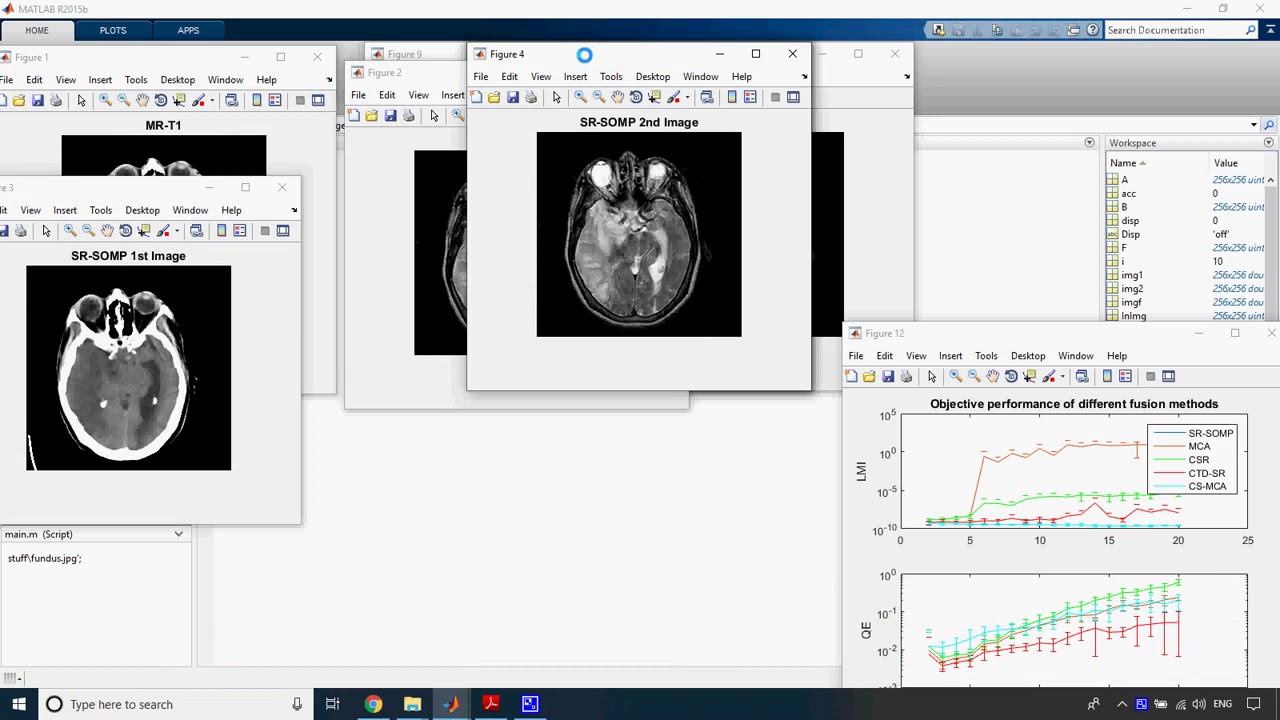Click the MATLAB help question mark icon

(1092, 30)
